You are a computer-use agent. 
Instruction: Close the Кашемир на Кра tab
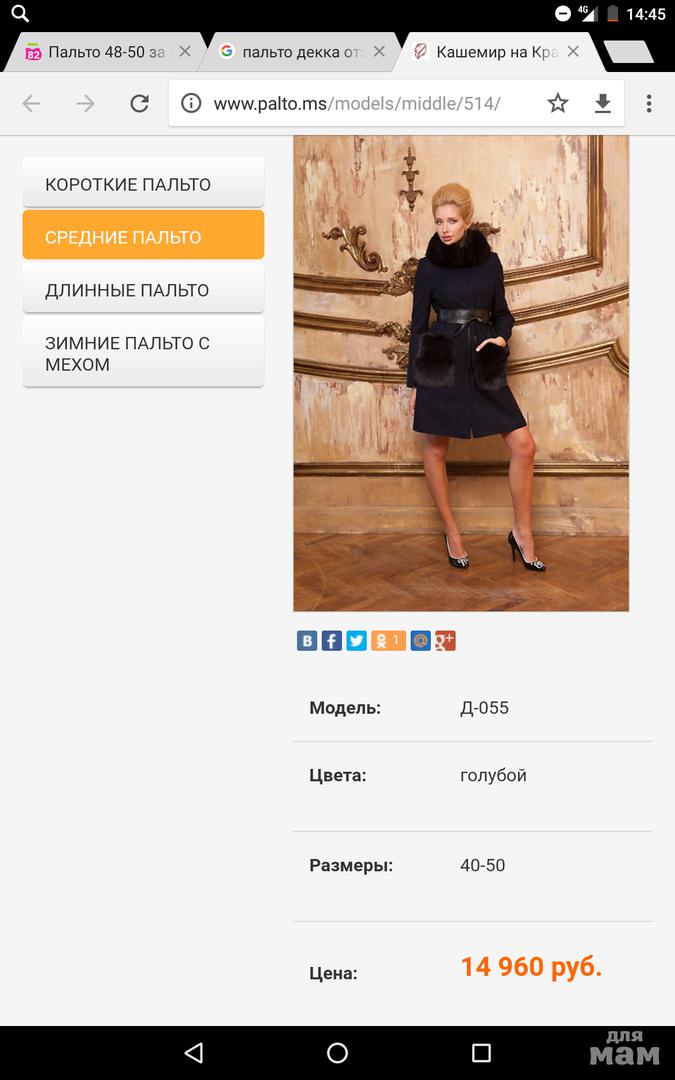[x=573, y=52]
